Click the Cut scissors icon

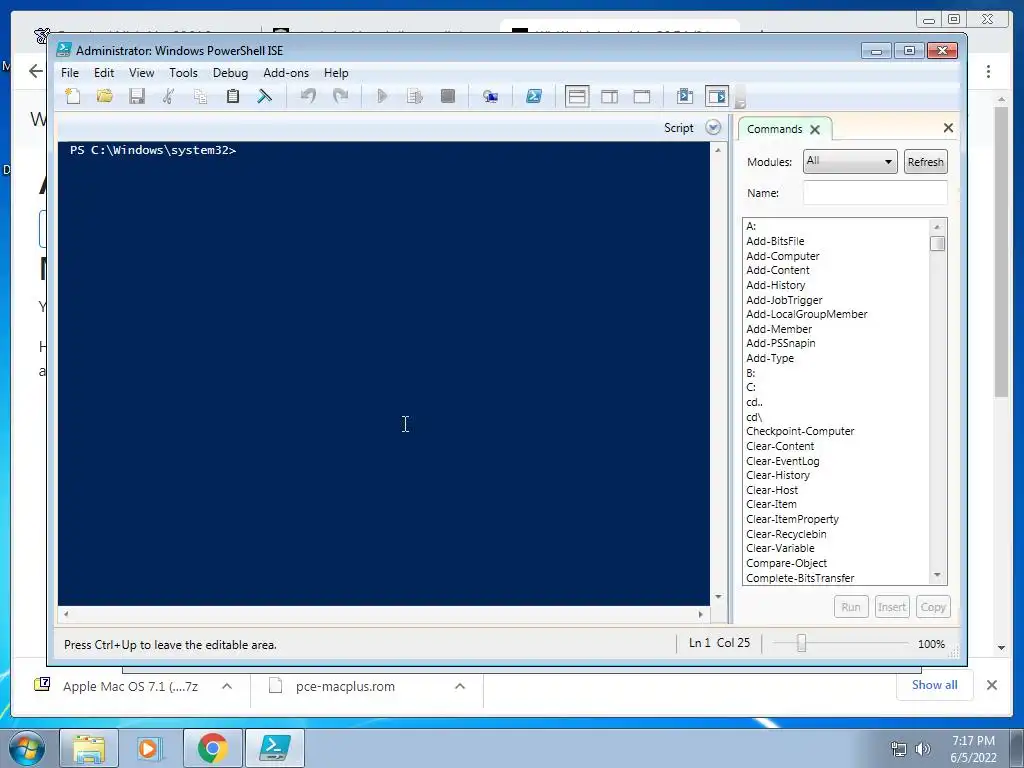[168, 97]
